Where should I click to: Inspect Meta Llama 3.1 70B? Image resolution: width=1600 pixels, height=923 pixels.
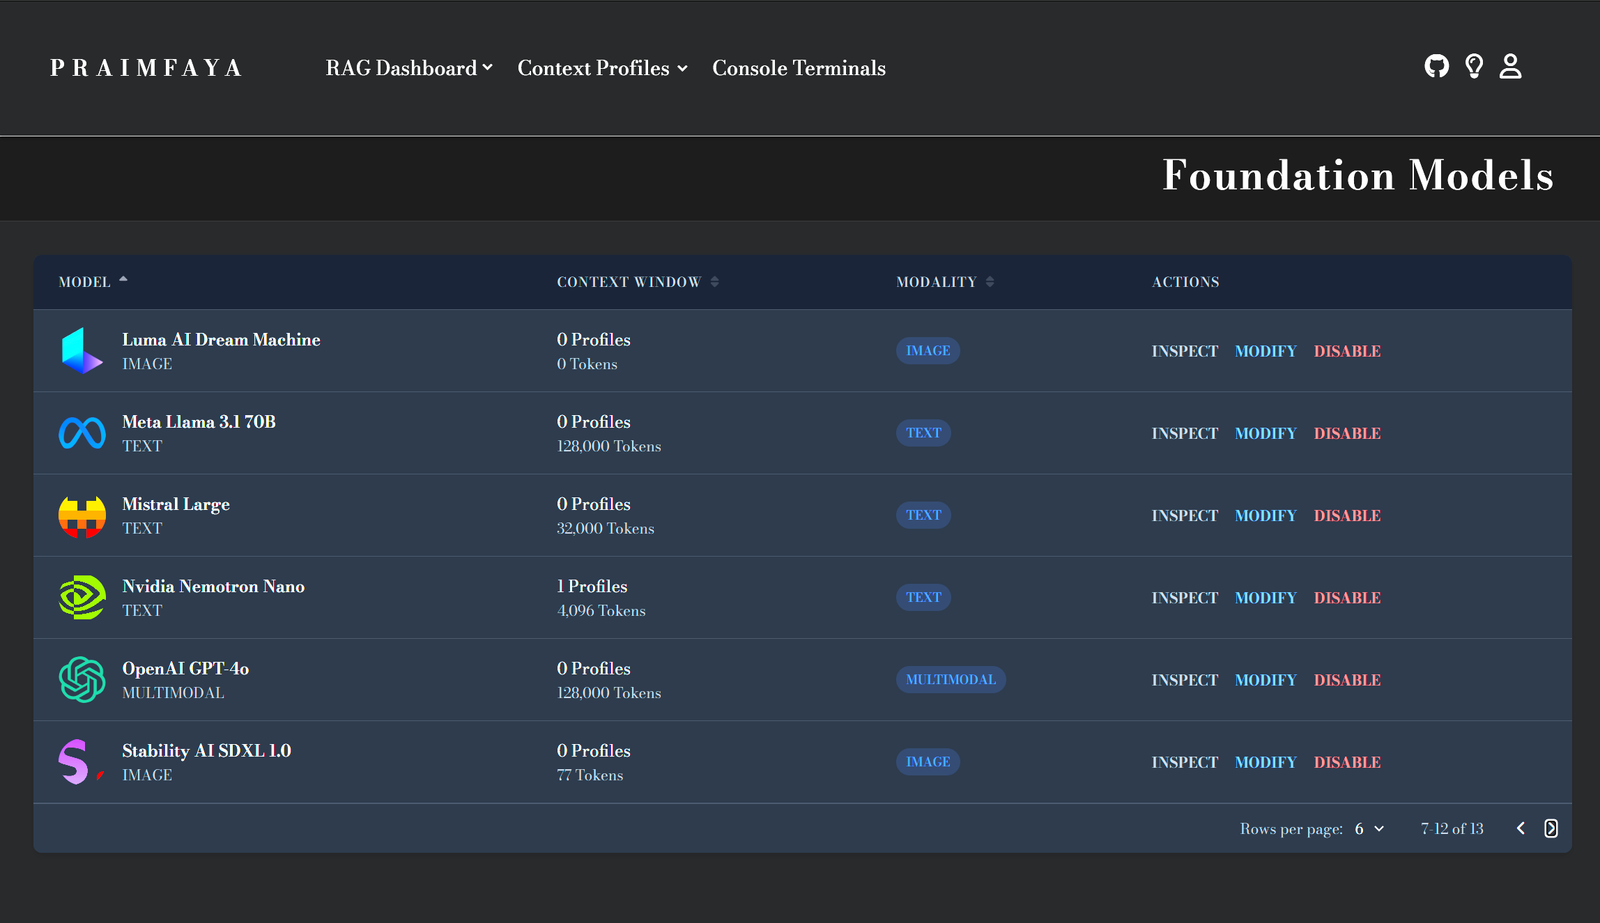click(1184, 433)
